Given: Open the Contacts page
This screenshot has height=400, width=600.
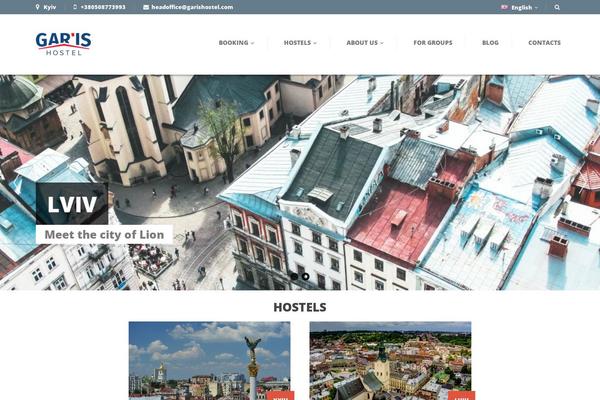Looking at the screenshot, I should pyautogui.click(x=544, y=43).
